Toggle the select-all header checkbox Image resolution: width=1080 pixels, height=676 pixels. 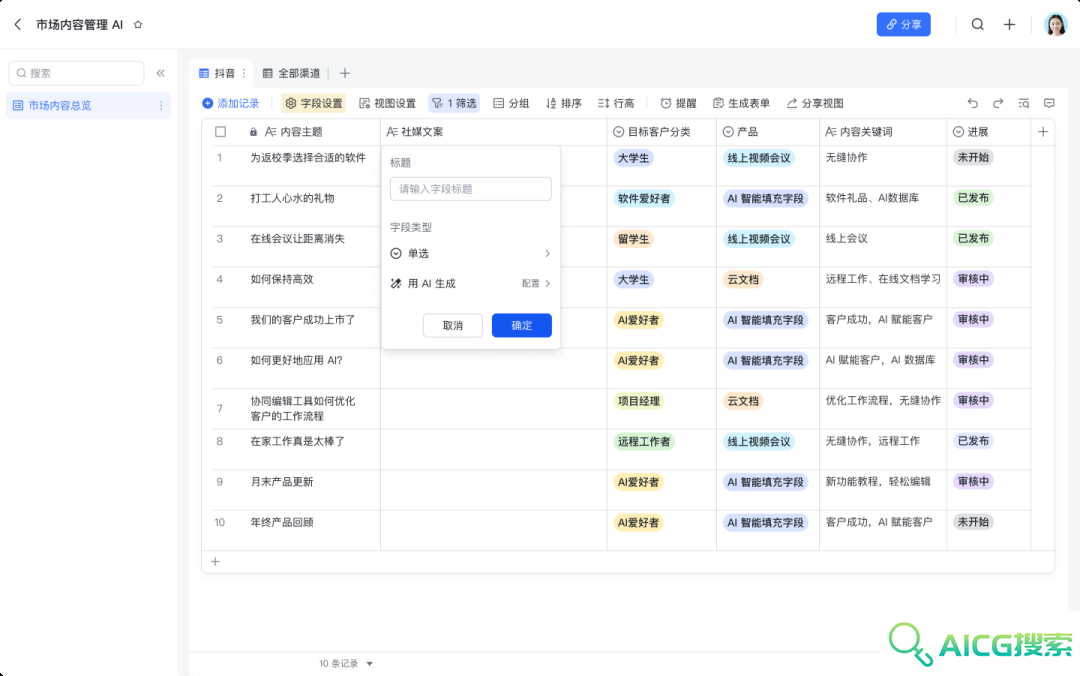[x=220, y=132]
